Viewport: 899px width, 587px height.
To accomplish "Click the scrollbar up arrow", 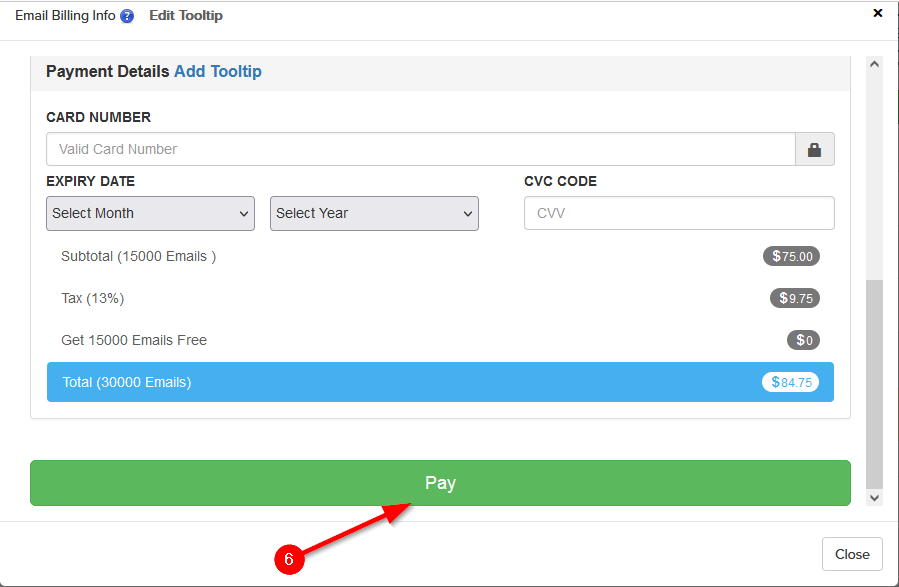I will click(875, 64).
